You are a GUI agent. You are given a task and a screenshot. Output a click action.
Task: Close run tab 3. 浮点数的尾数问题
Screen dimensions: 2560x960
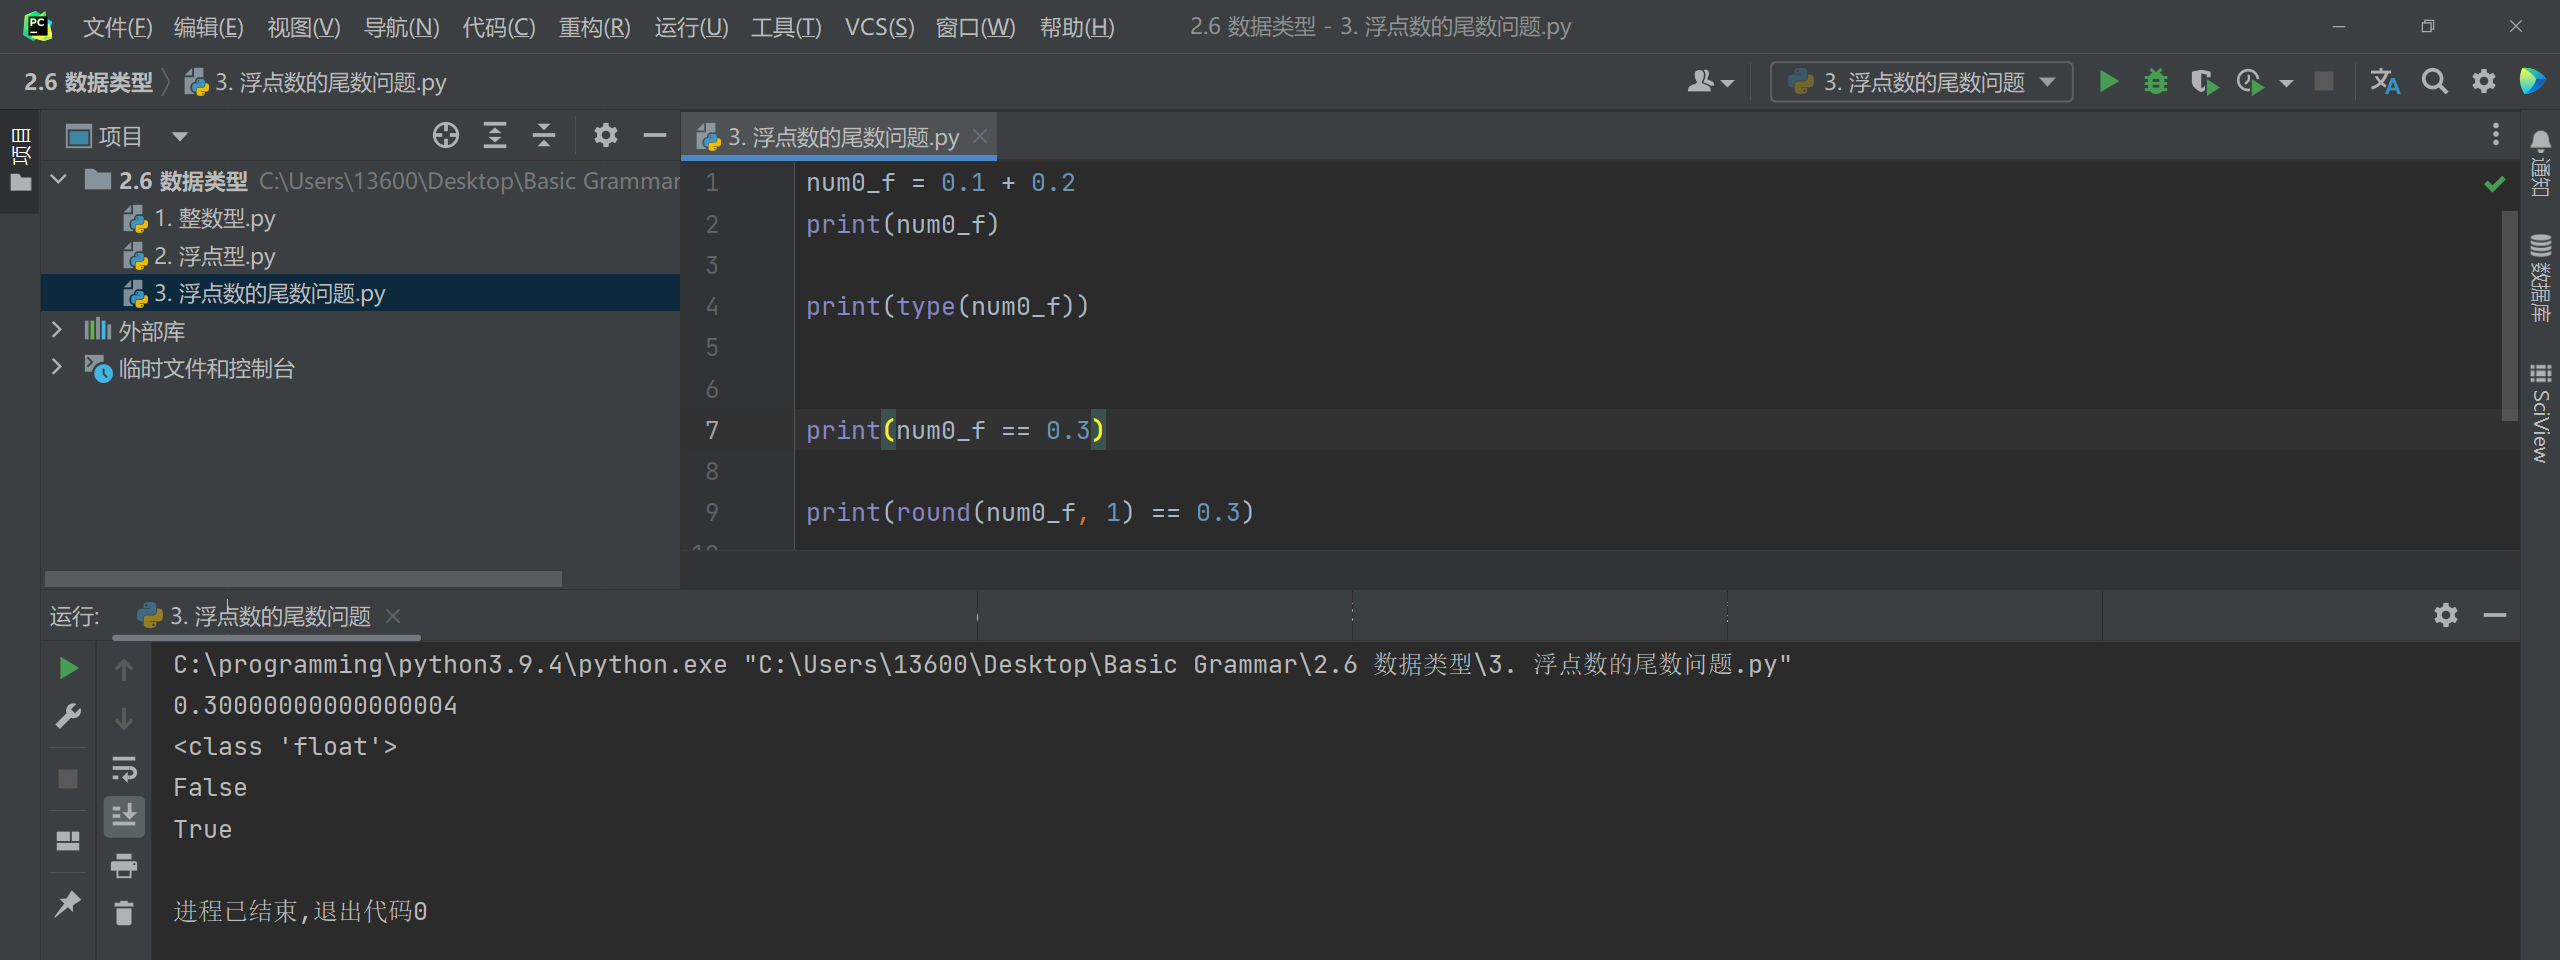393,616
